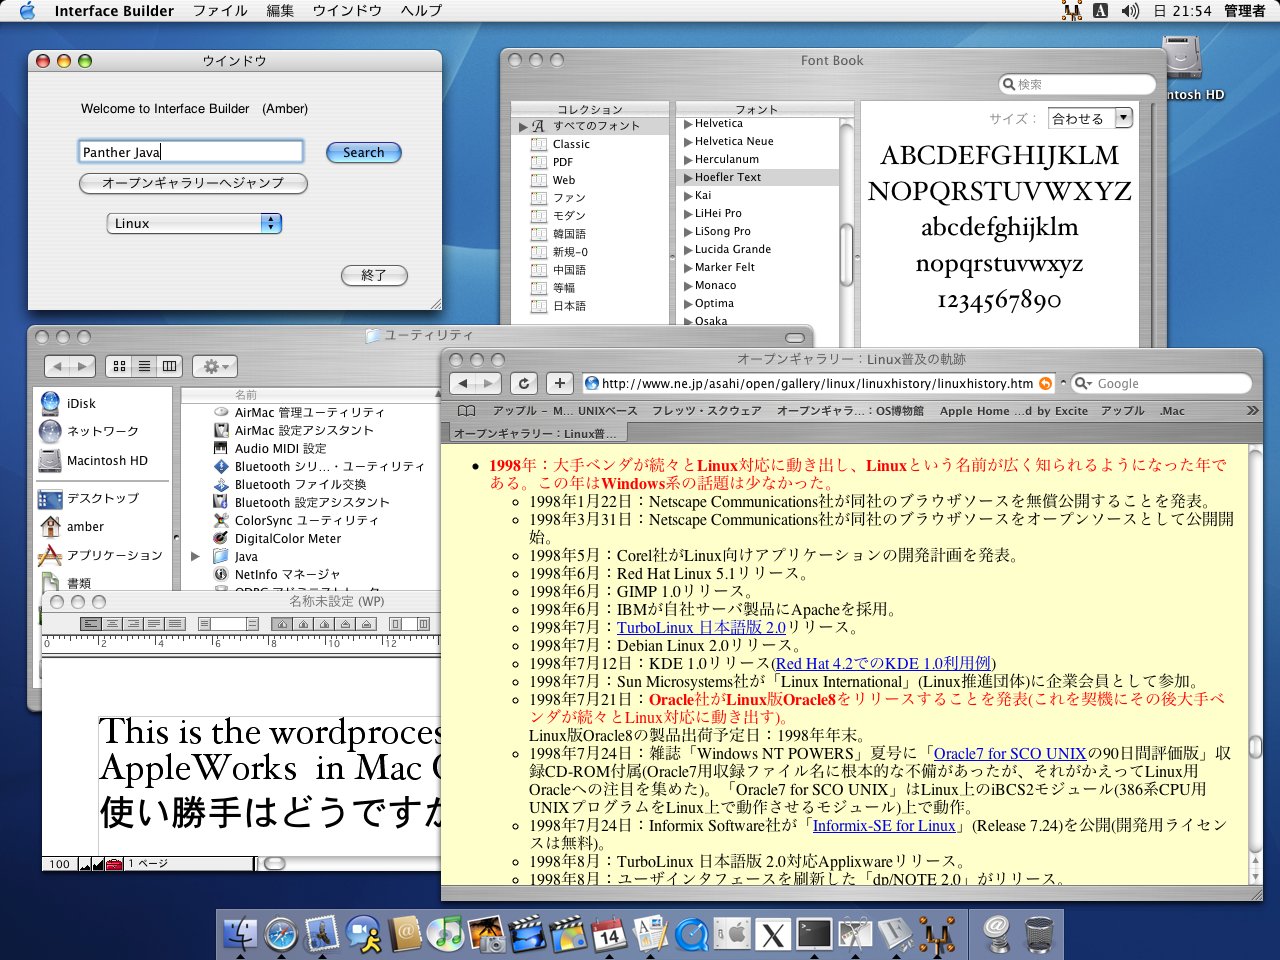Click the volume icon in menu bar
Screen dimensions: 1280x960
(1130, 11)
